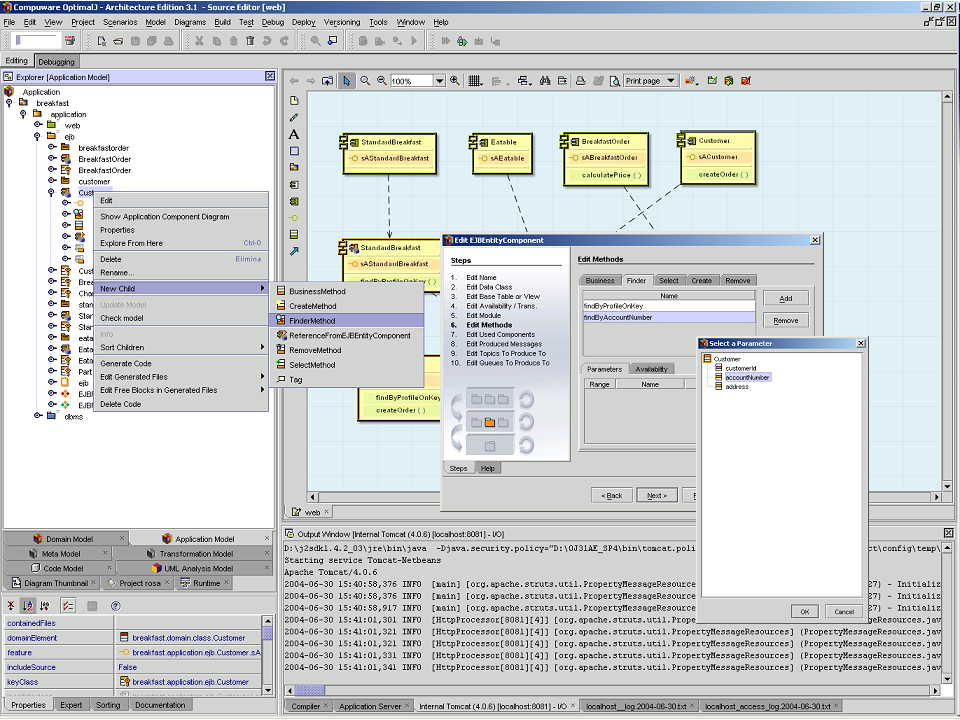Image resolution: width=960 pixels, height=720 pixels.
Task: Collapse the breakfast node in Explorer tree
Action: coord(9,103)
